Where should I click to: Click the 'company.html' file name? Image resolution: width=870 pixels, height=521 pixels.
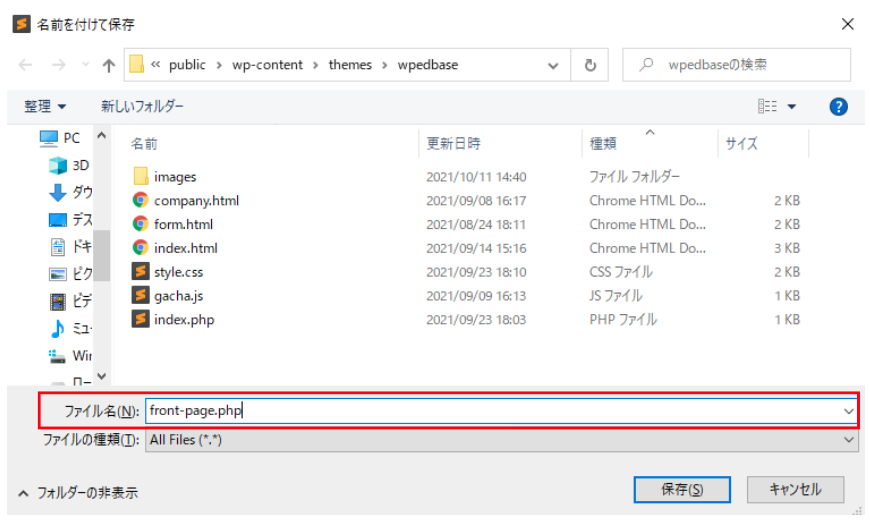coord(196,200)
